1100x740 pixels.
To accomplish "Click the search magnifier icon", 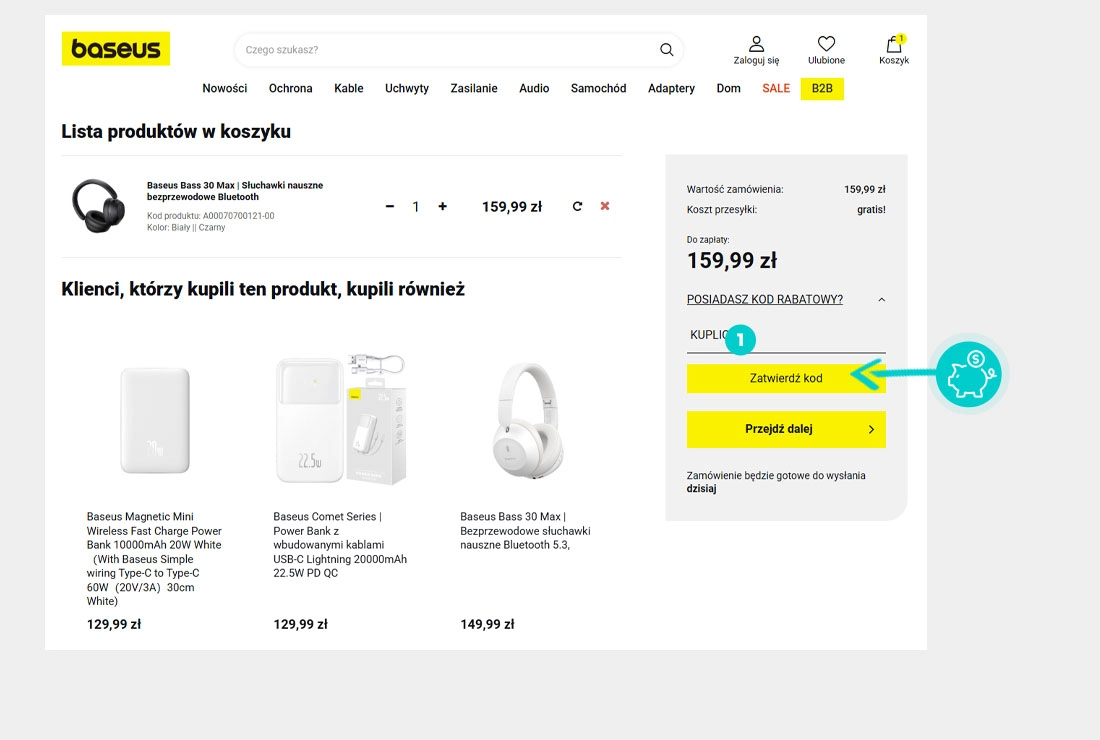I will click(x=667, y=50).
